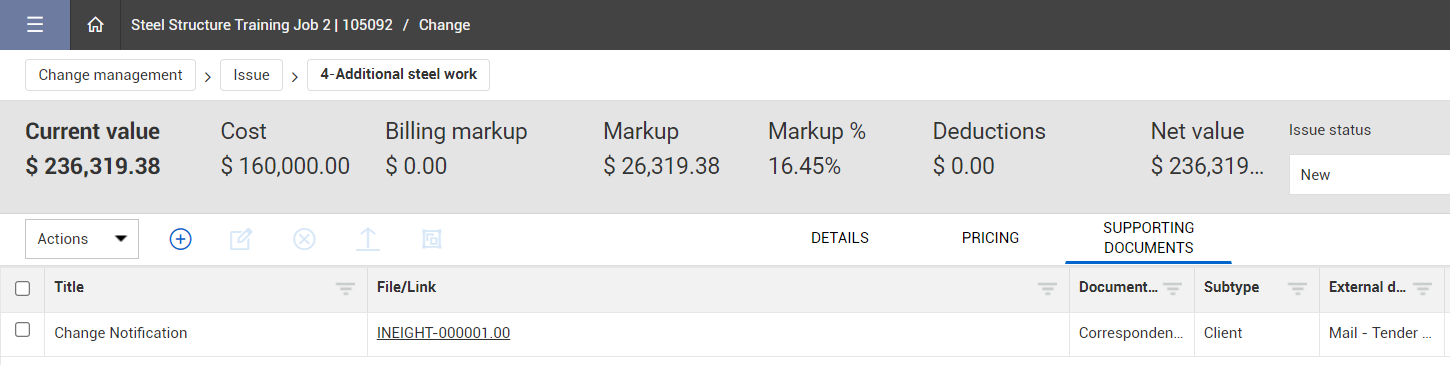Open filter for Subtype column

[x=1297, y=288]
